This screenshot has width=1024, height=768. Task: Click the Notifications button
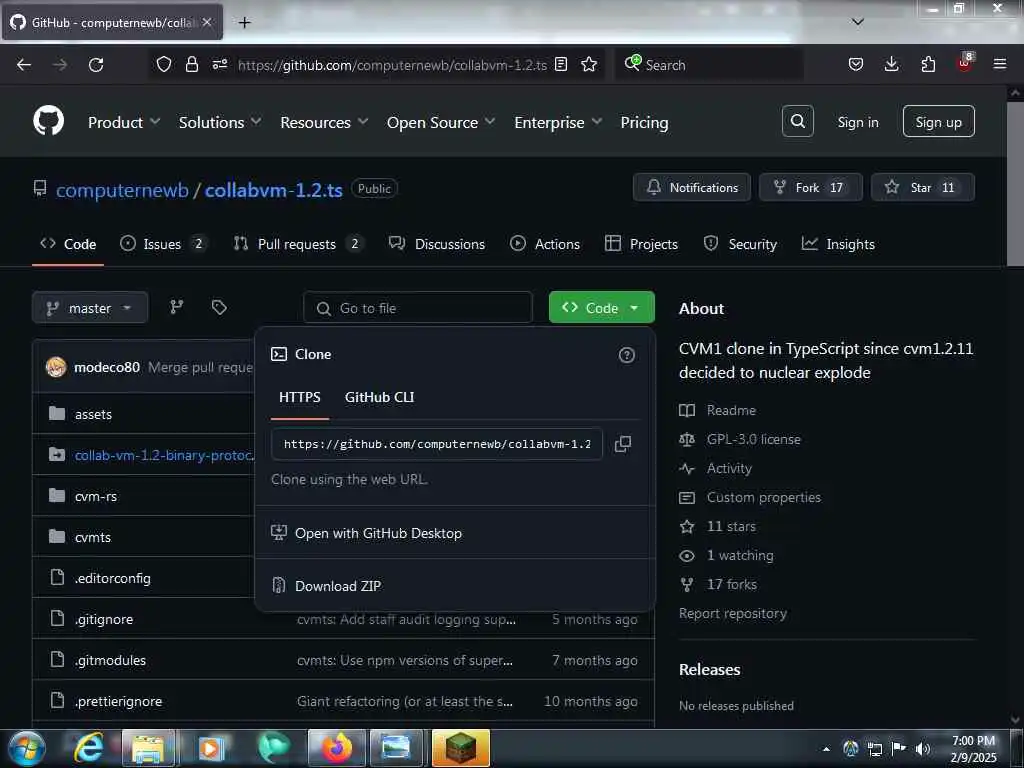(692, 187)
